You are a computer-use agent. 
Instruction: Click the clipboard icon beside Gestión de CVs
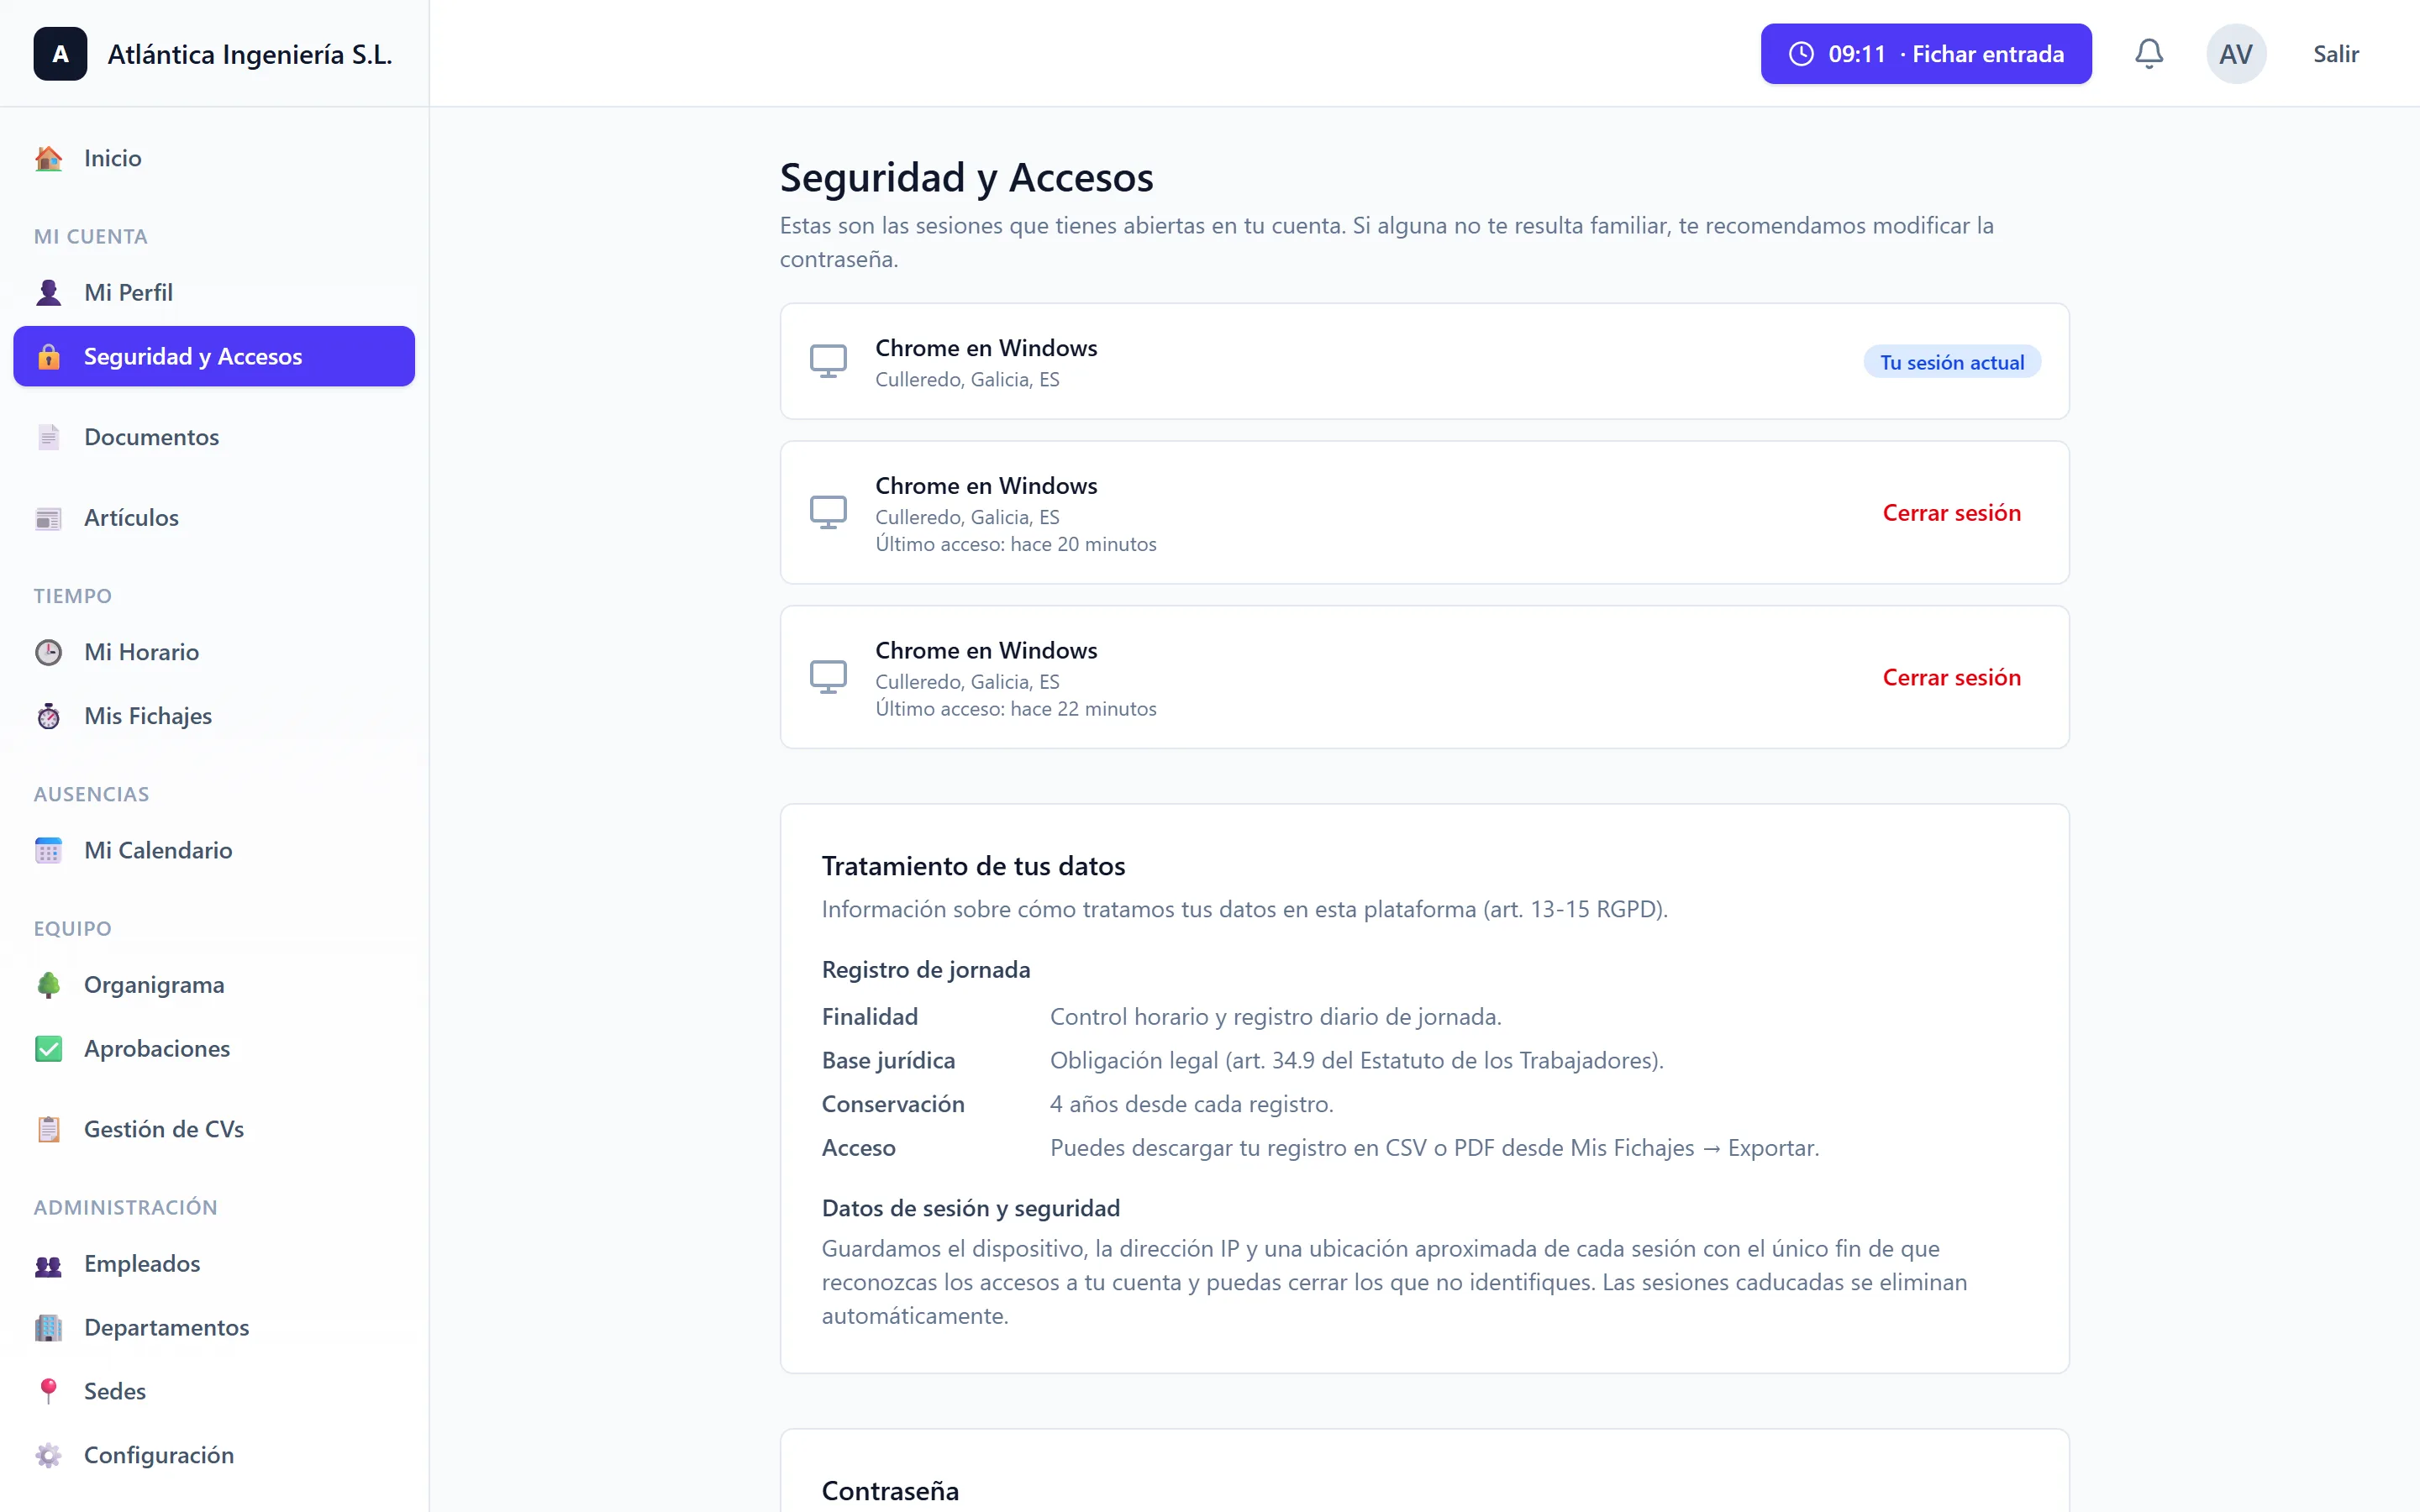(48, 1129)
